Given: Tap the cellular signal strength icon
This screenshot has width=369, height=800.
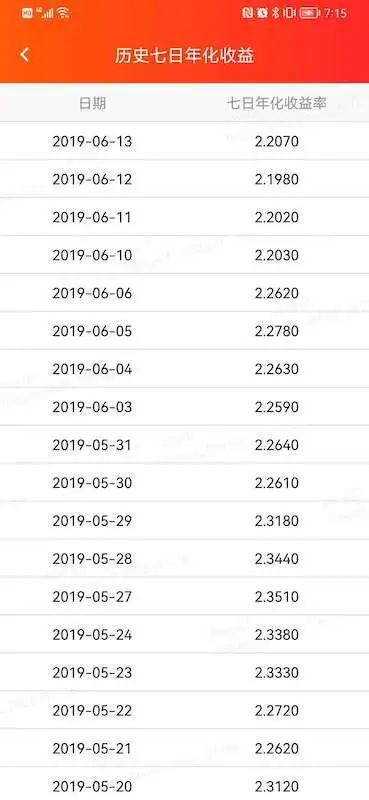Looking at the screenshot, I should coord(45,13).
